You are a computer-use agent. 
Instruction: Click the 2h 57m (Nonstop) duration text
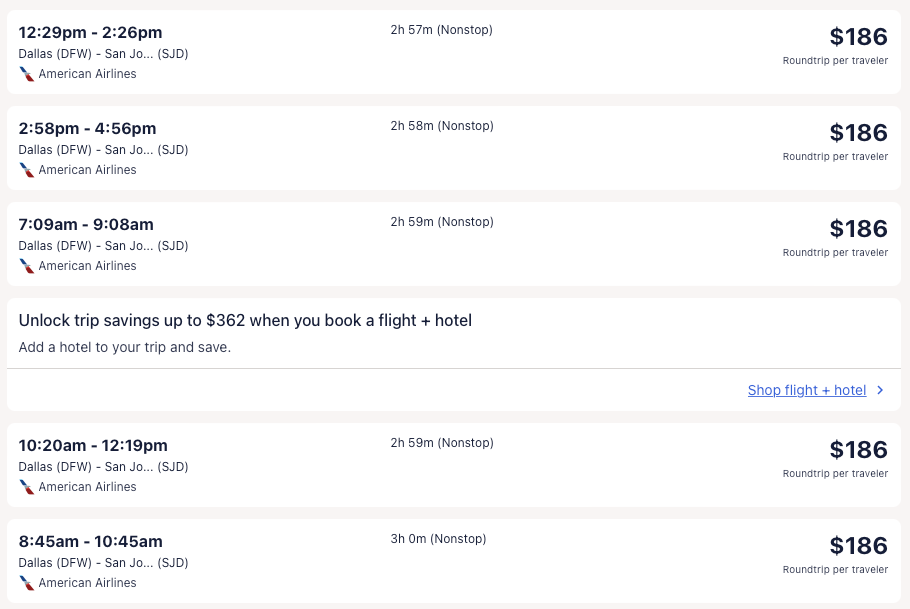pyautogui.click(x=441, y=30)
